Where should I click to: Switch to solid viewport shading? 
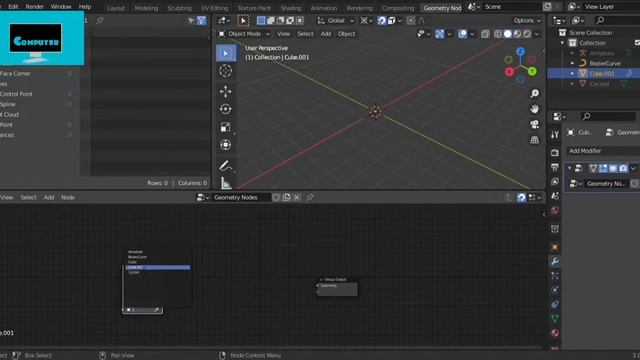(x=508, y=34)
